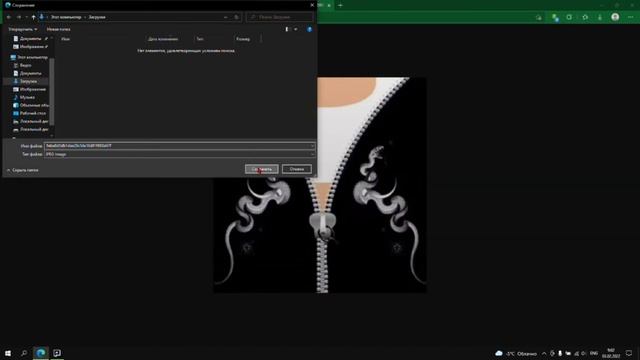Screen dimensions: 640x360
Task: Open the taskbar clock and date
Action: click(x=611, y=353)
